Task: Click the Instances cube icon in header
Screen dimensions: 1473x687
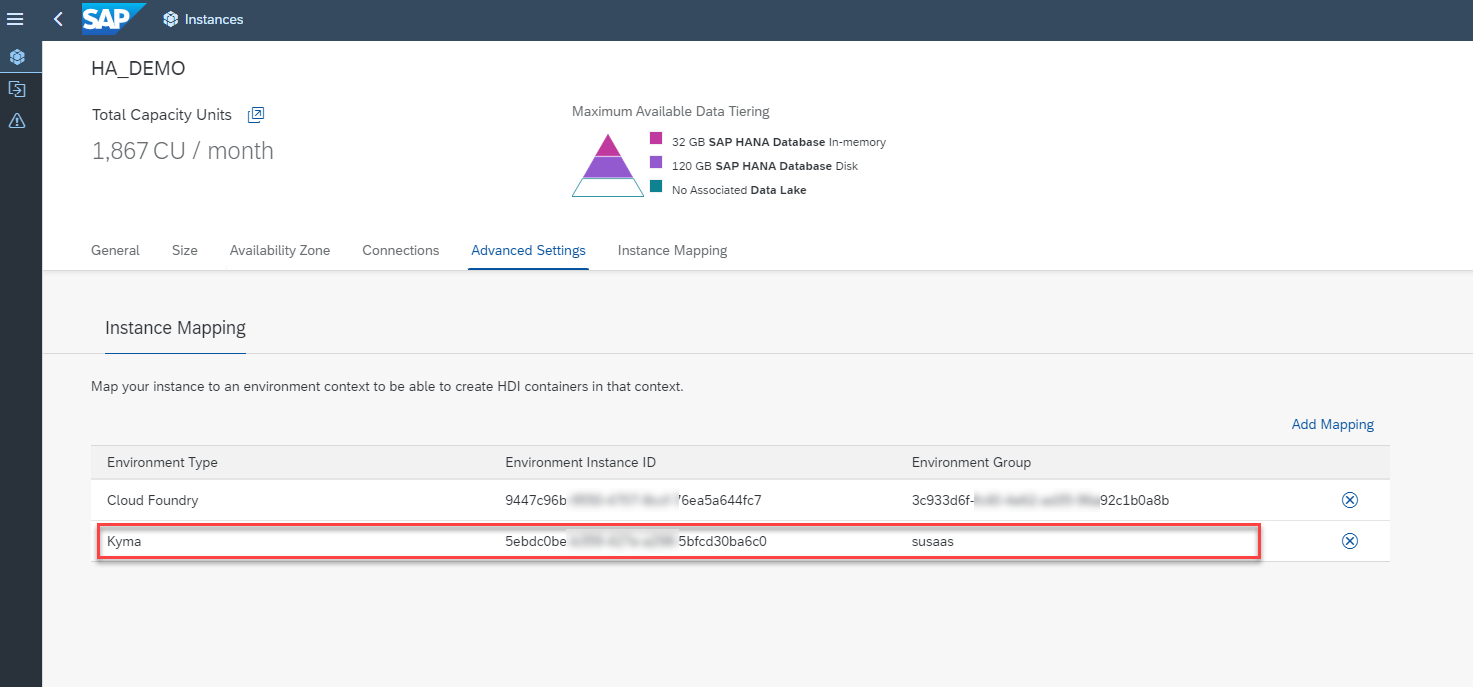Action: (x=171, y=19)
